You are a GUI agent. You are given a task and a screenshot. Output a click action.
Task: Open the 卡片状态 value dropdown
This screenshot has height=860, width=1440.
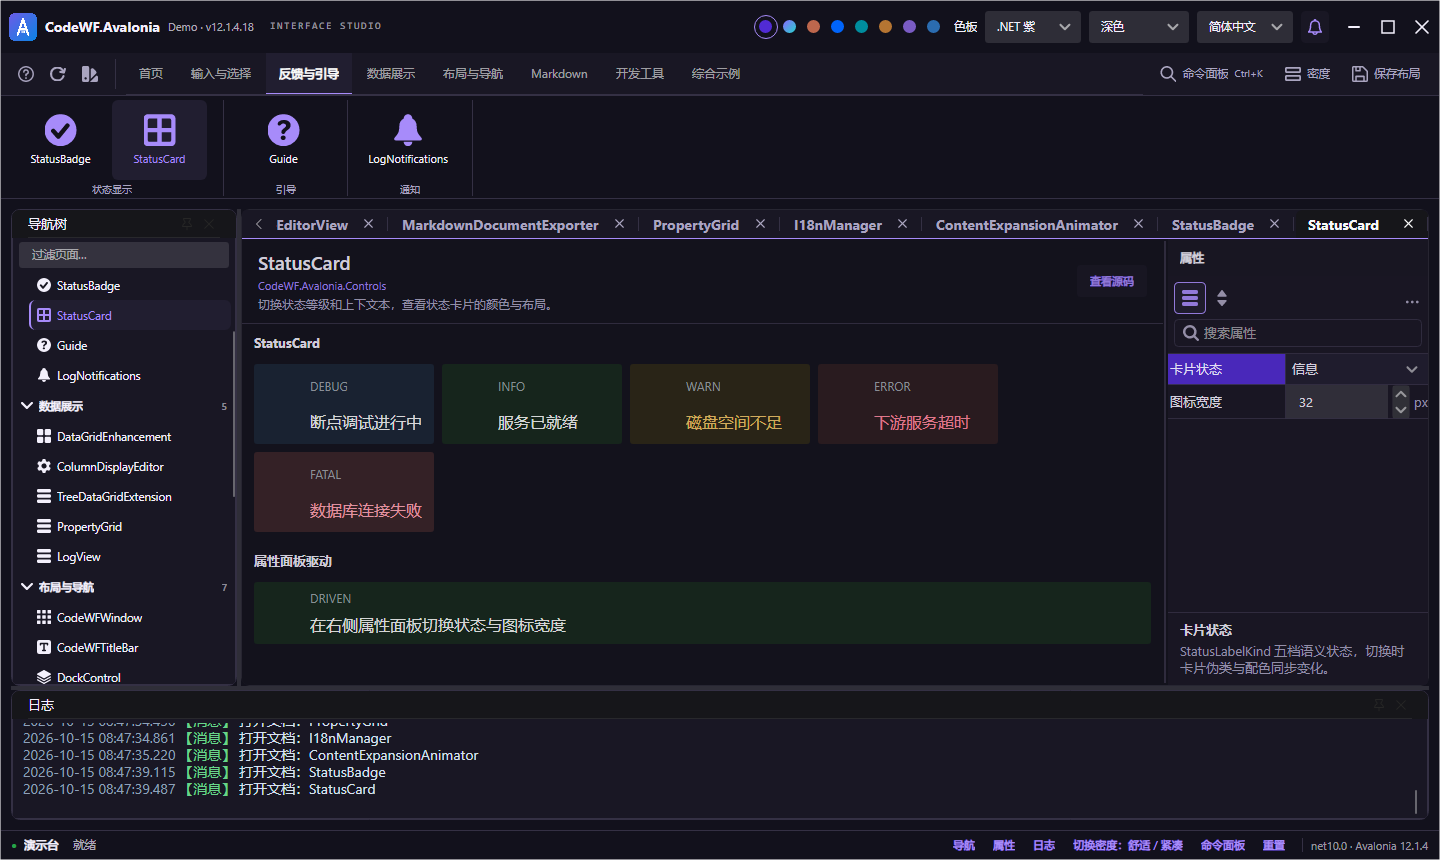pyautogui.click(x=1355, y=369)
